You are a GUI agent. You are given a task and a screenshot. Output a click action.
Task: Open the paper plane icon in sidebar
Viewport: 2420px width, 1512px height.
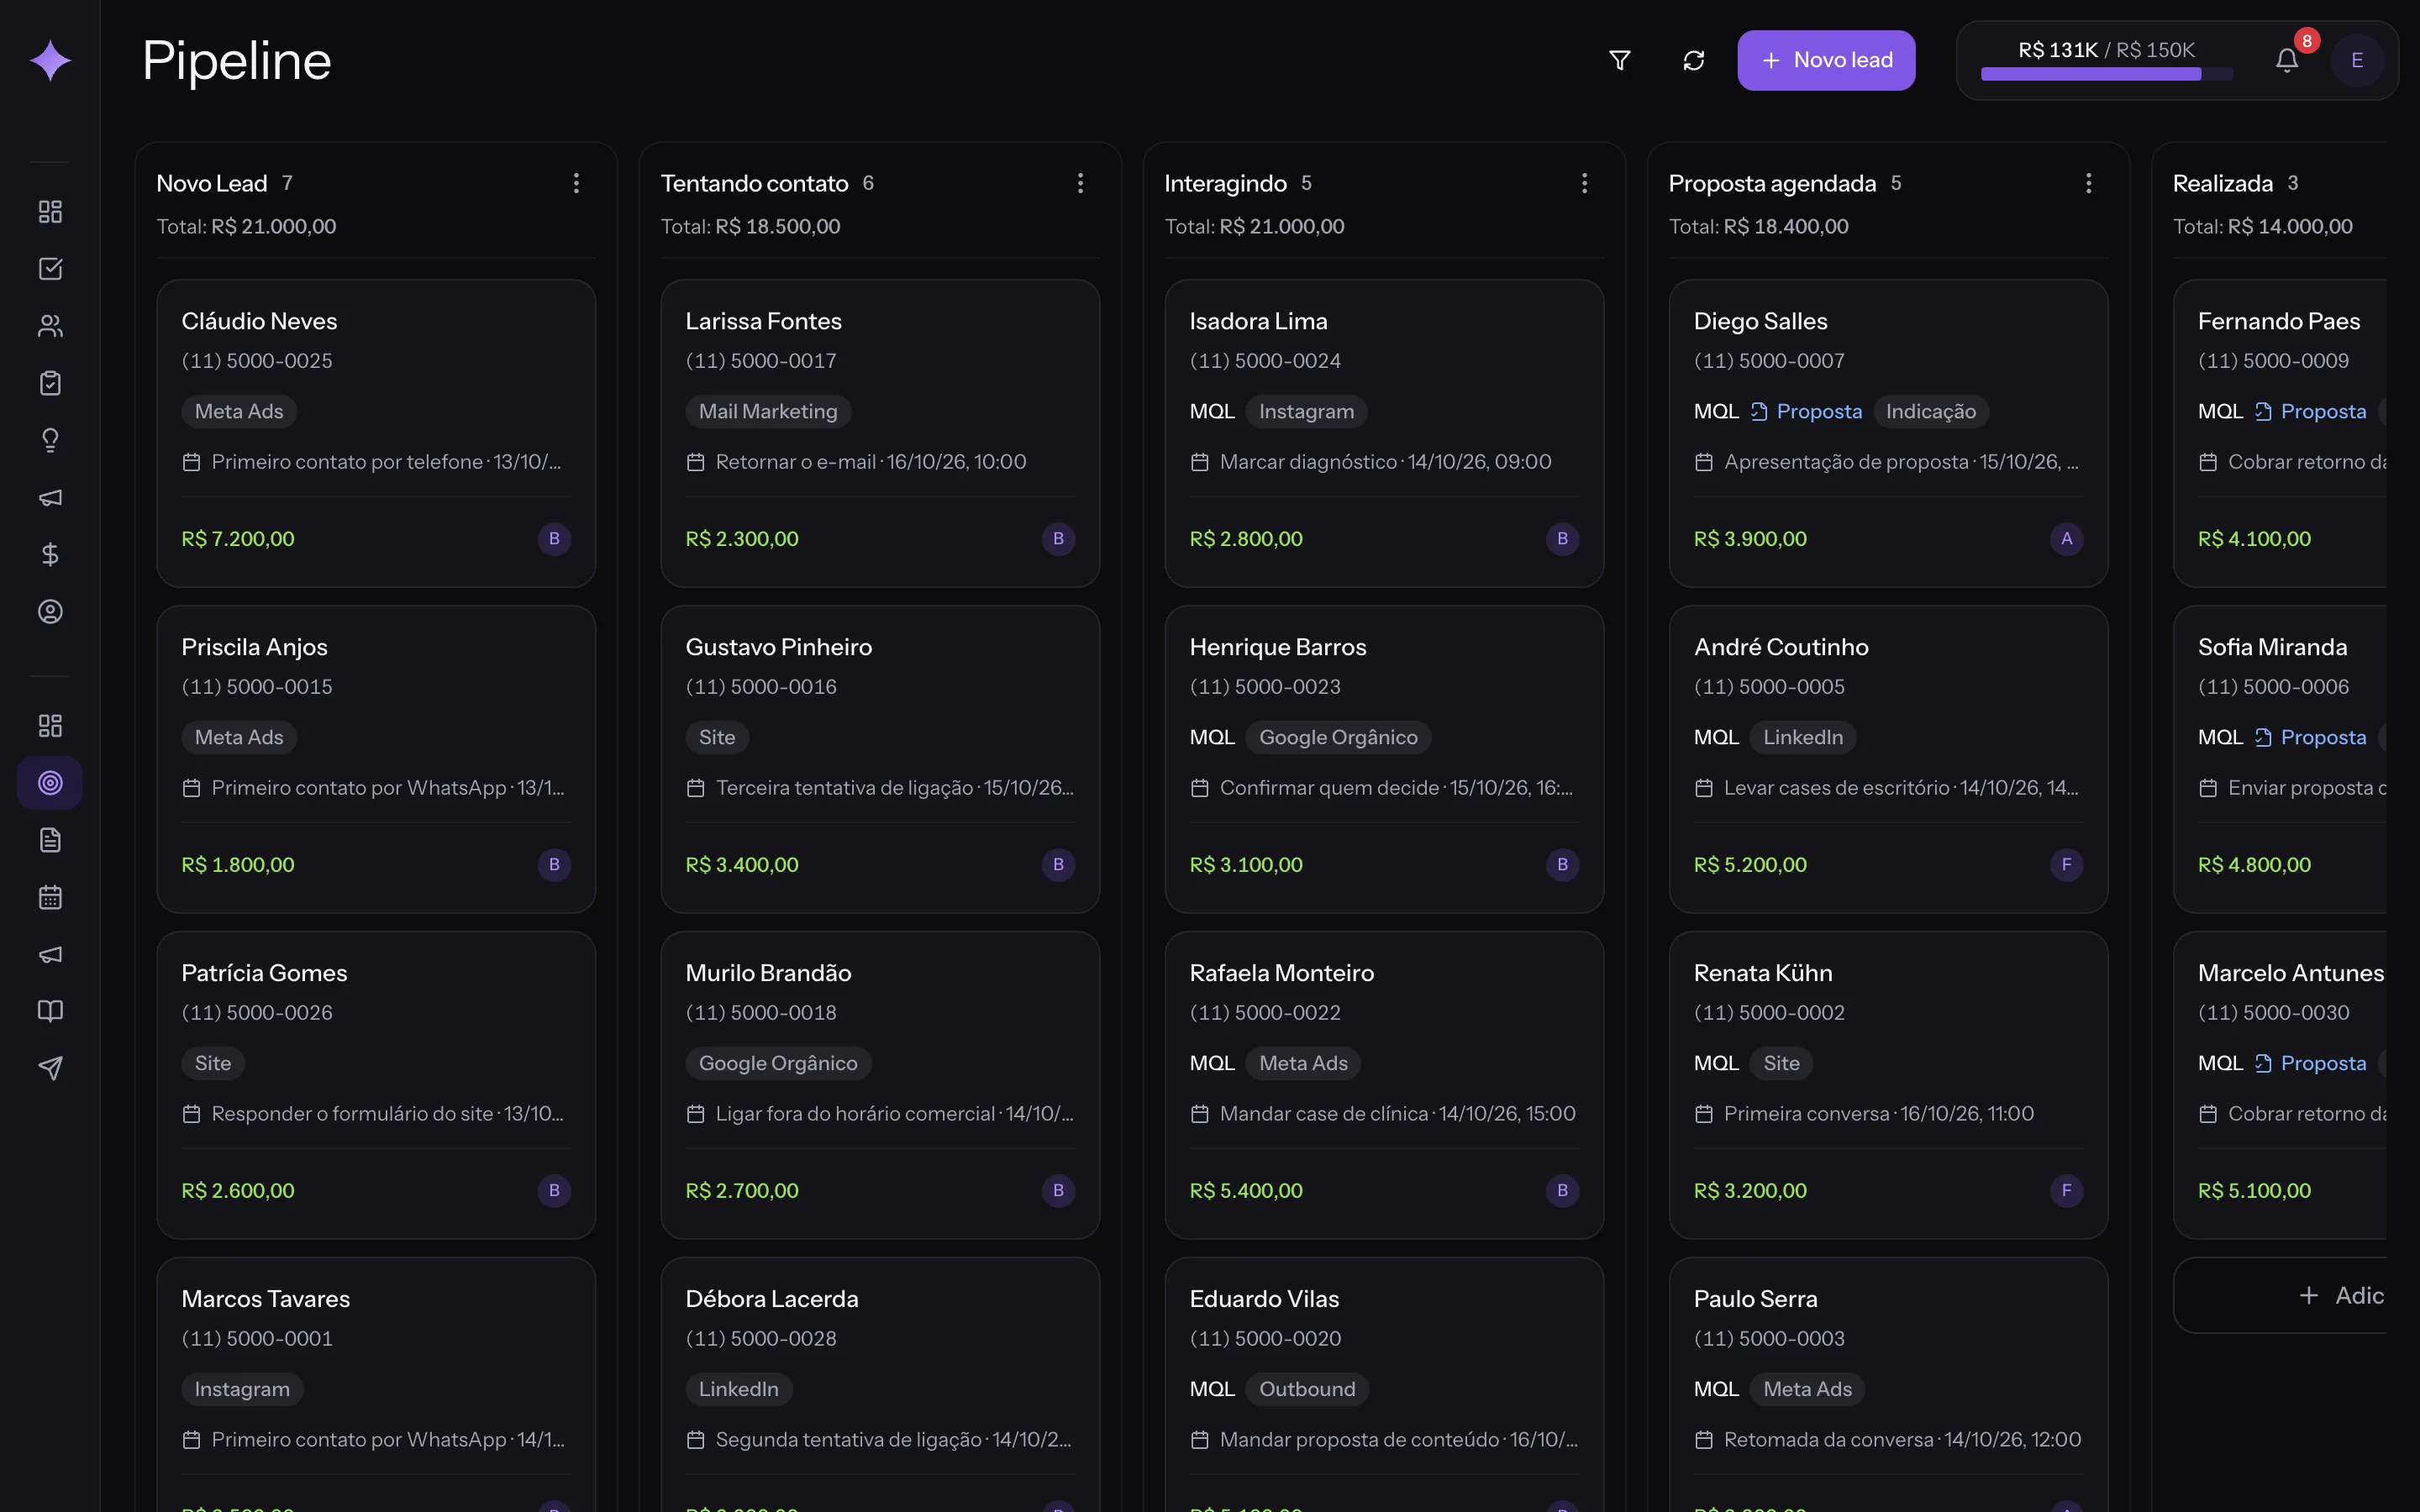coord(50,1068)
